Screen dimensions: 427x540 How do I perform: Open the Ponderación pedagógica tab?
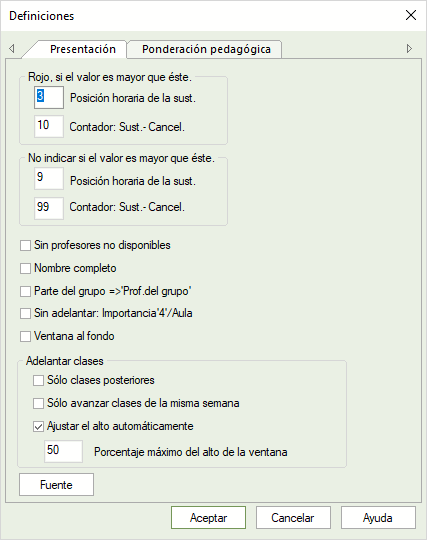206,49
